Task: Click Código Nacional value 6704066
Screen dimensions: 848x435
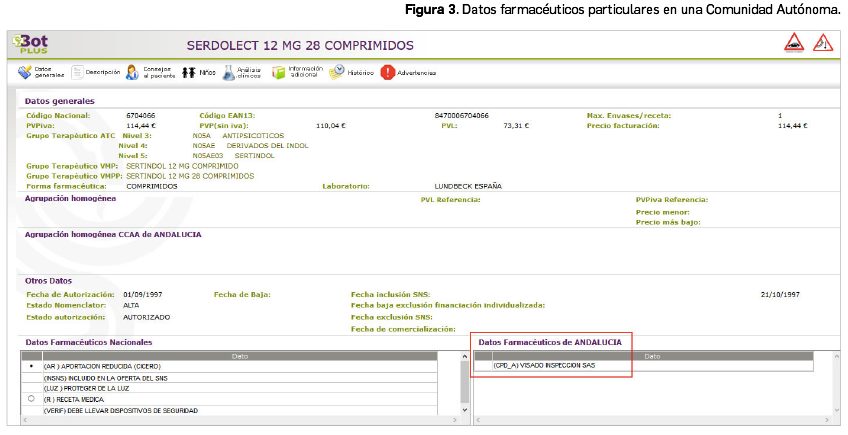Action: click(x=141, y=116)
